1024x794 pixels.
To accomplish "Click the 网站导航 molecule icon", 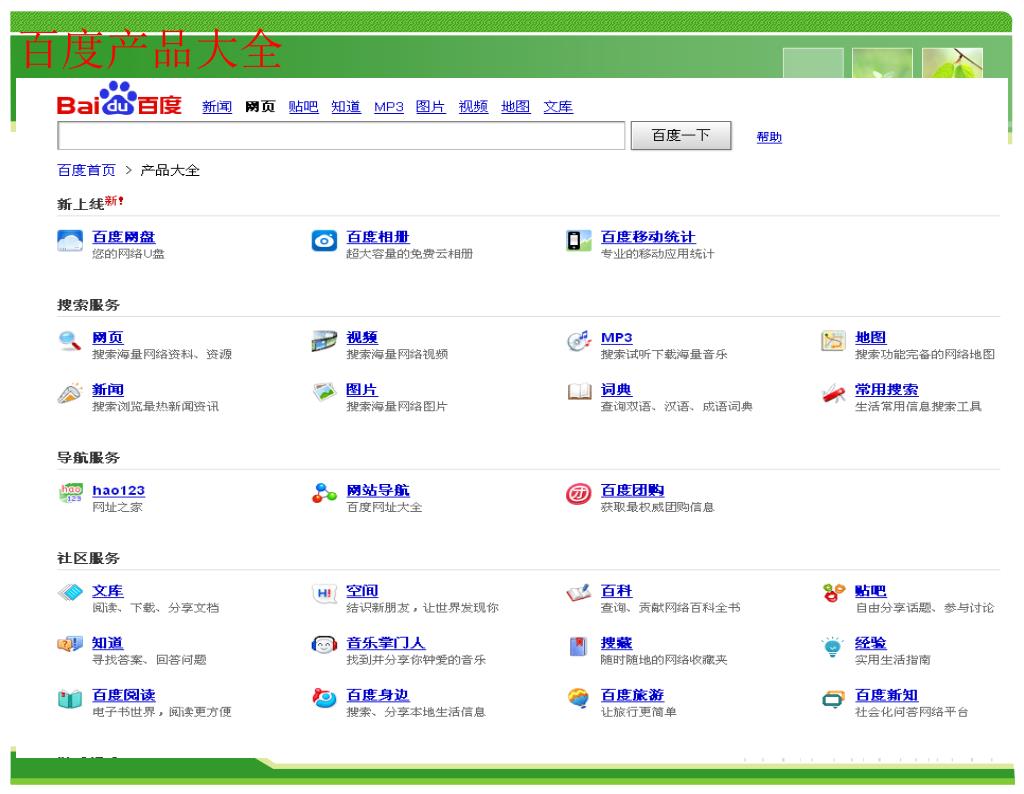I will point(324,494).
